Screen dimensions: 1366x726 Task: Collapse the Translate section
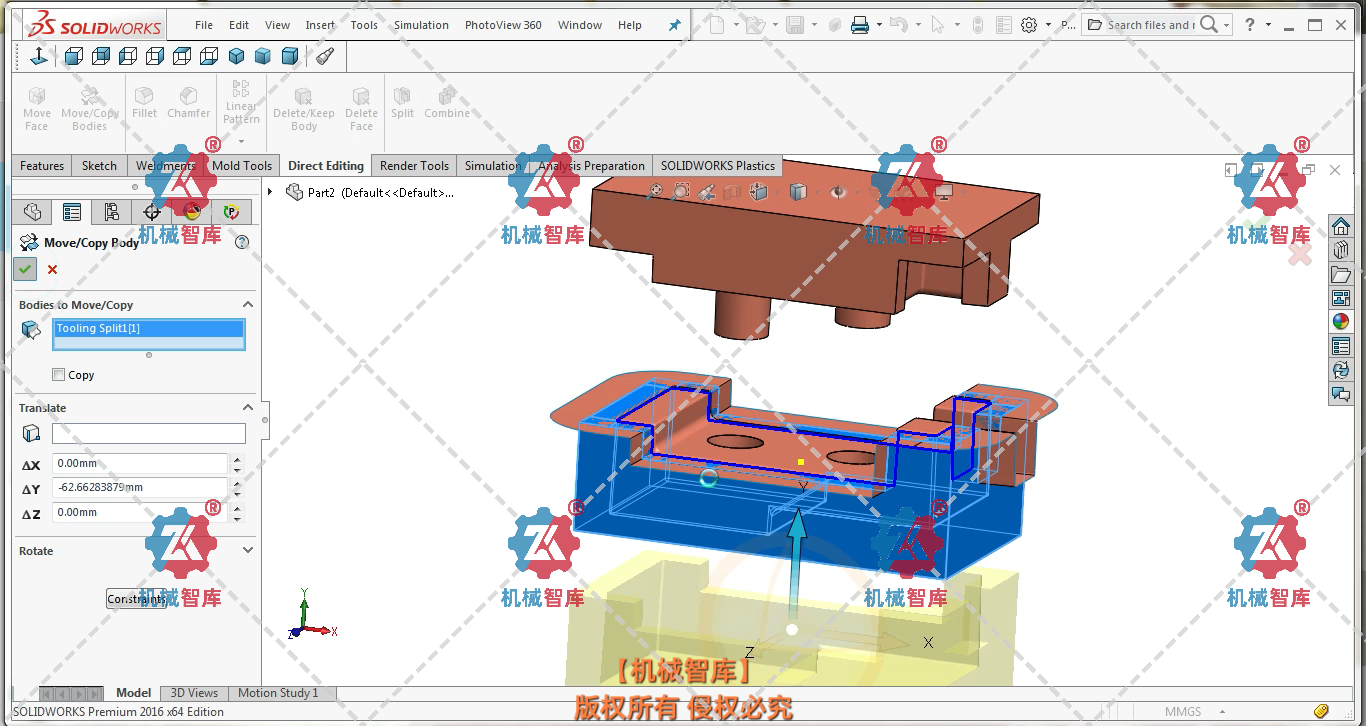(x=248, y=407)
